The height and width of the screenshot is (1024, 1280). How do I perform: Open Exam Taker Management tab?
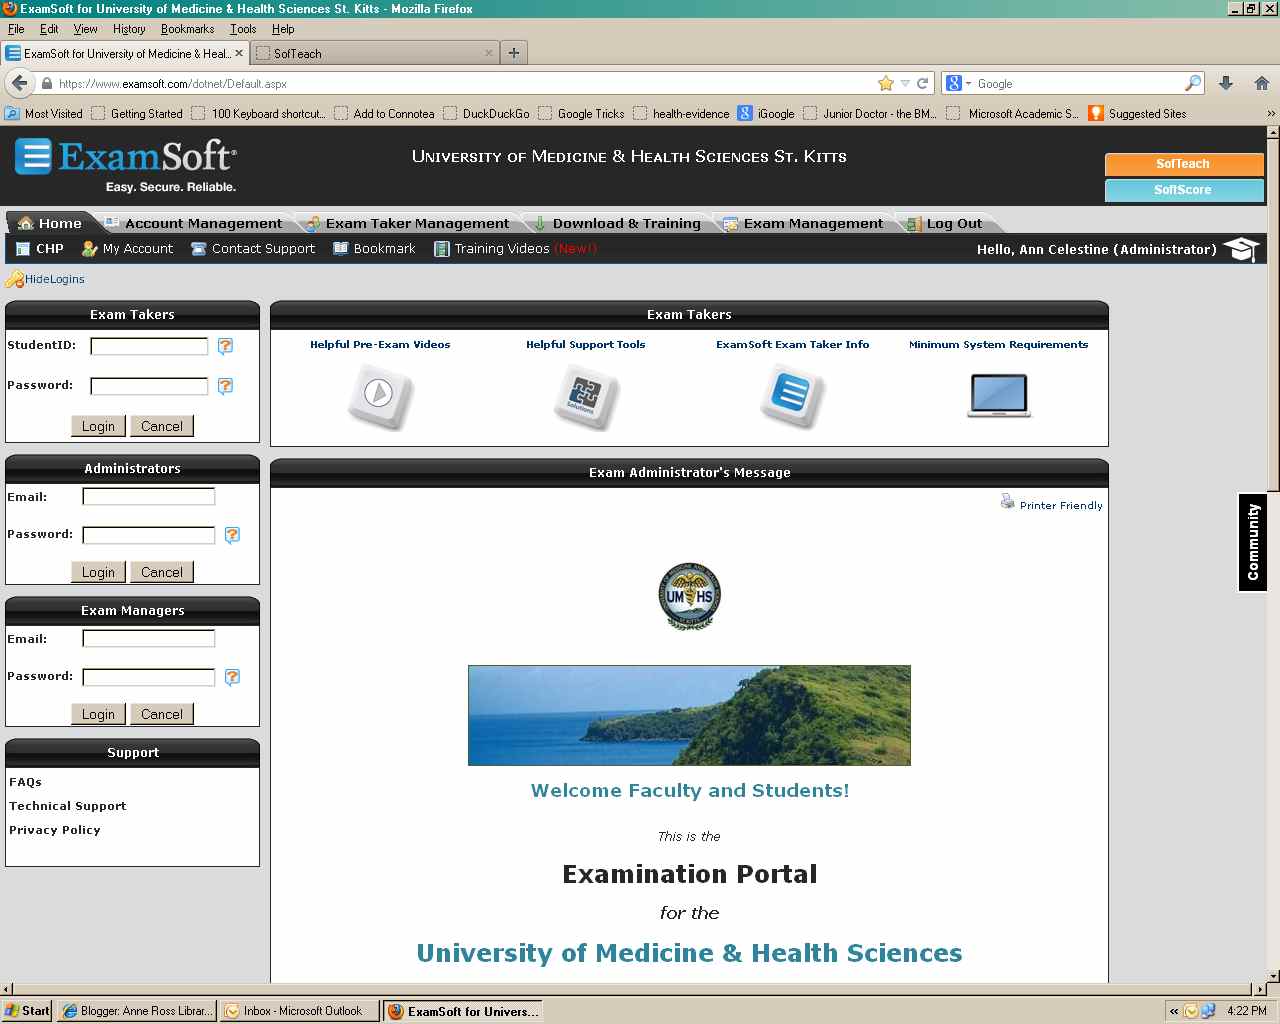(x=409, y=223)
